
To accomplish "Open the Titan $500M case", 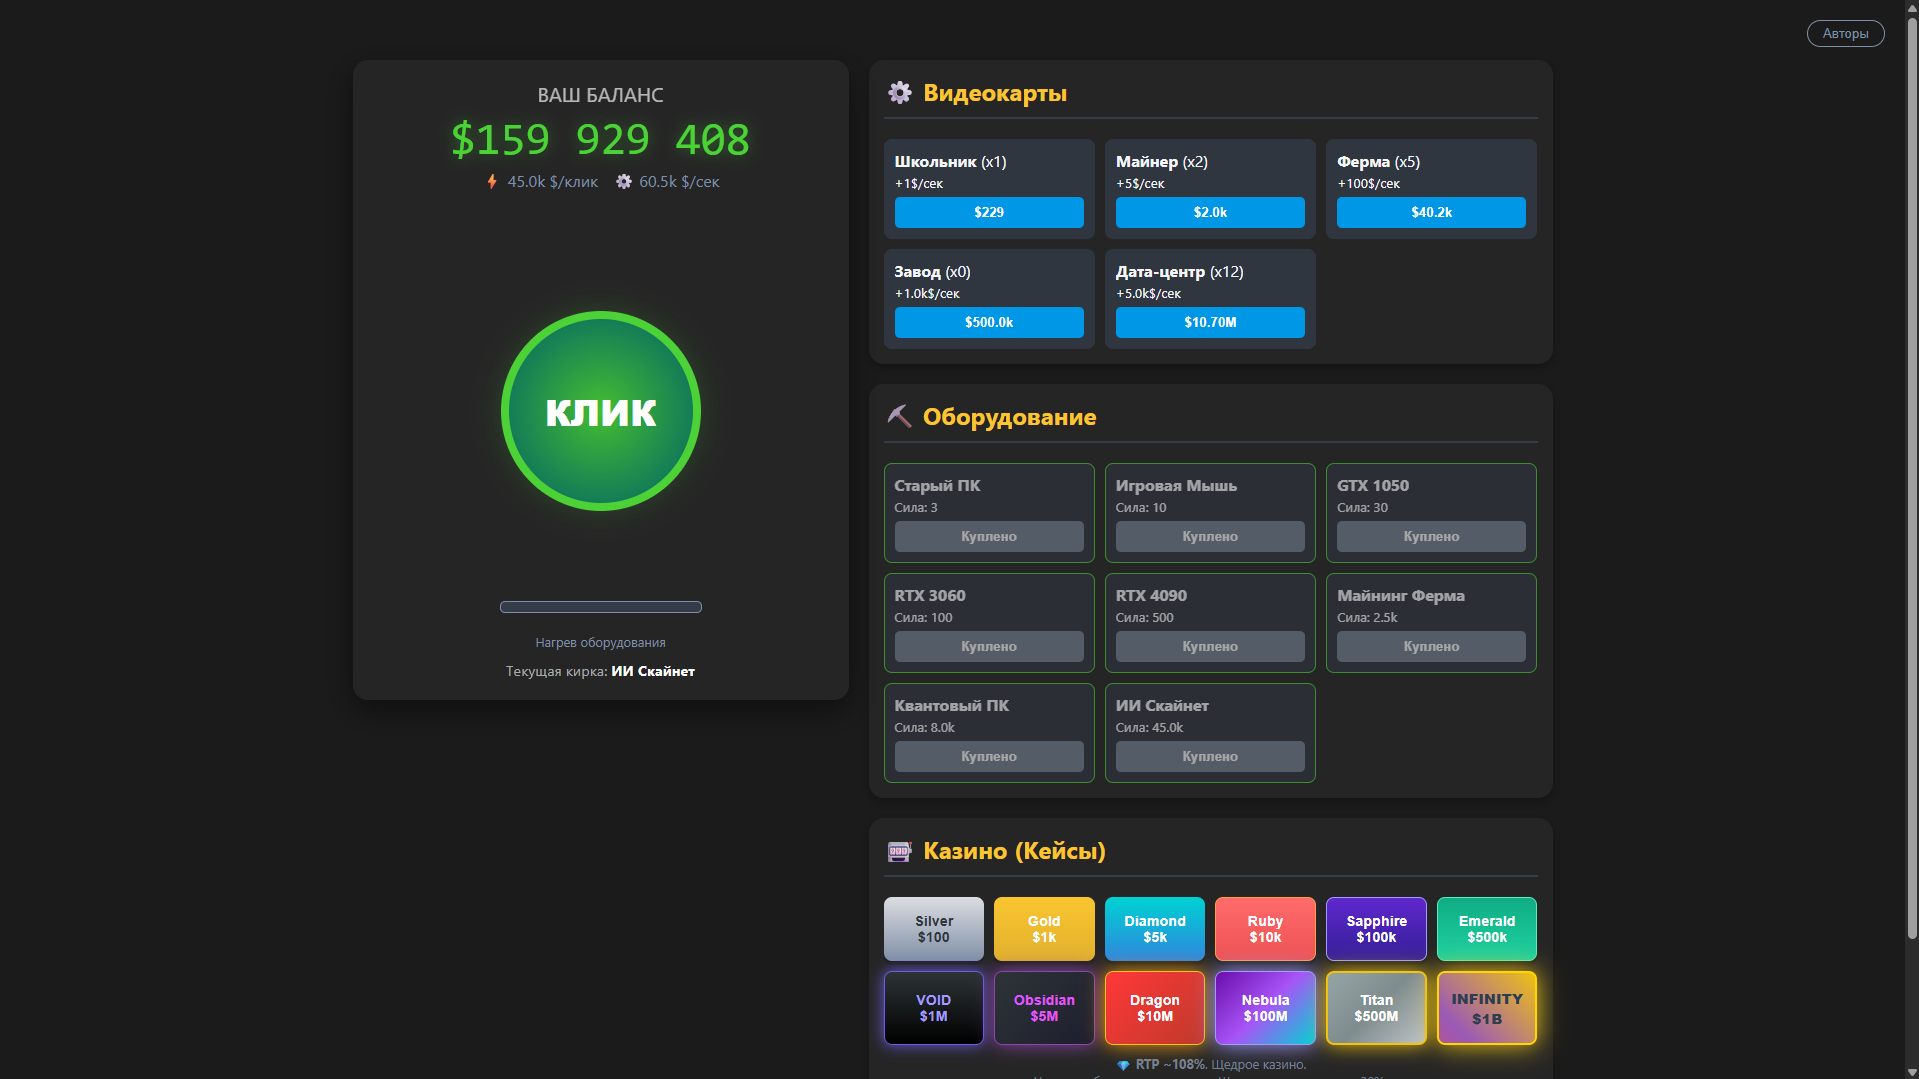I will [1376, 1008].
